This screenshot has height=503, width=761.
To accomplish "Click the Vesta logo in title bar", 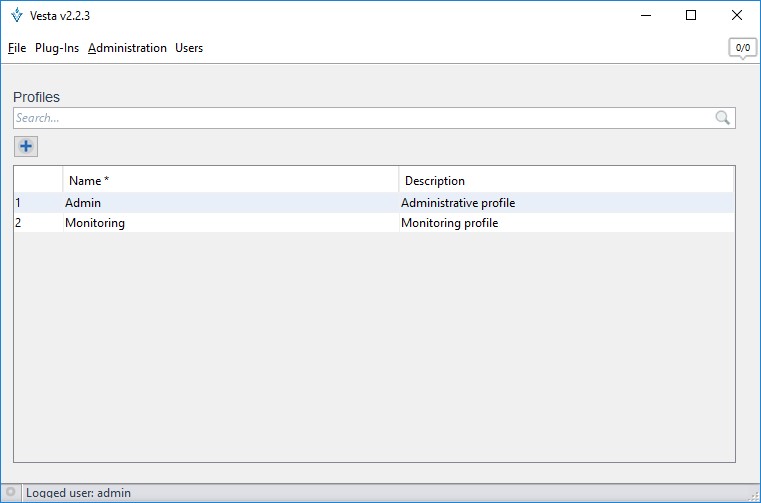I will click(x=16, y=15).
